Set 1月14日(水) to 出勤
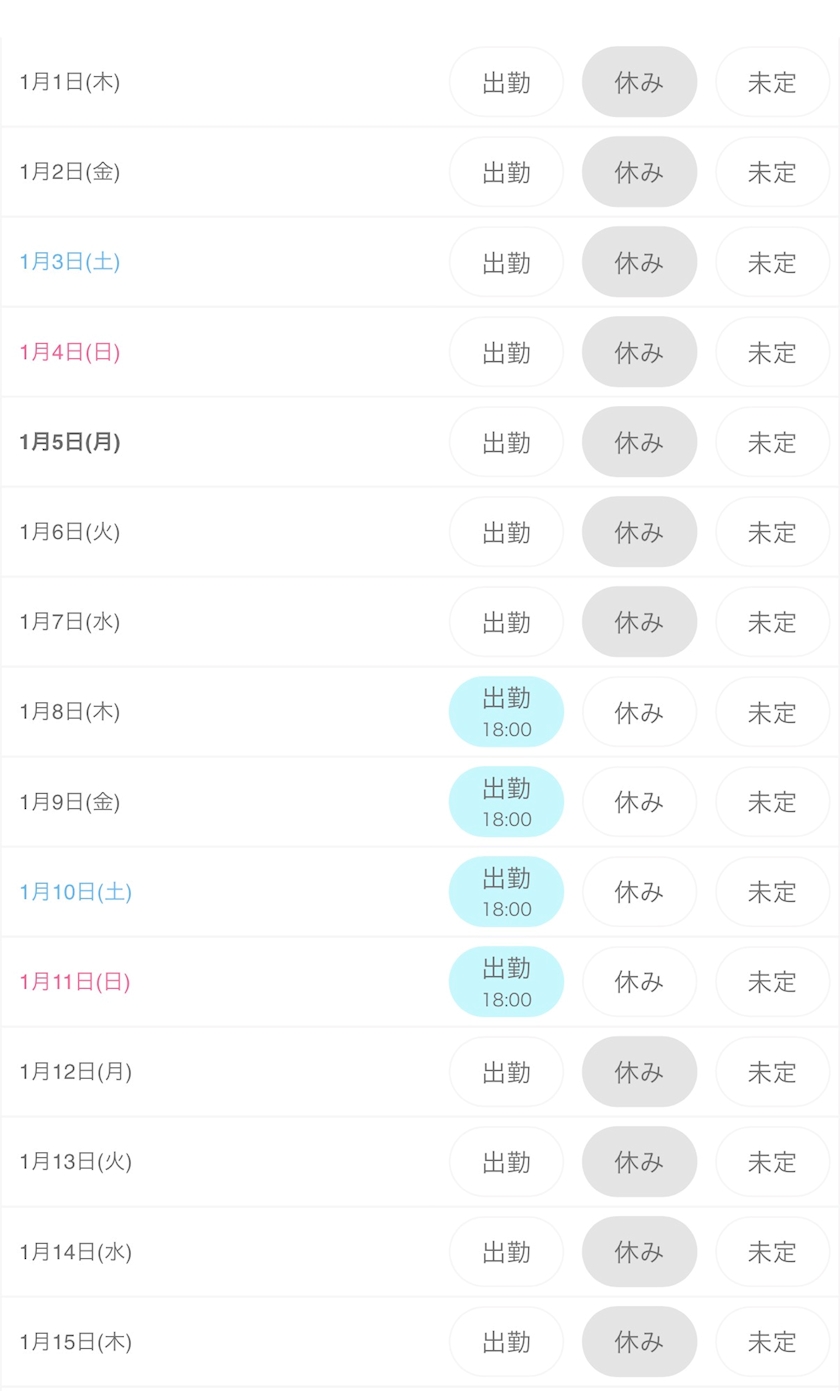 coord(506,1252)
